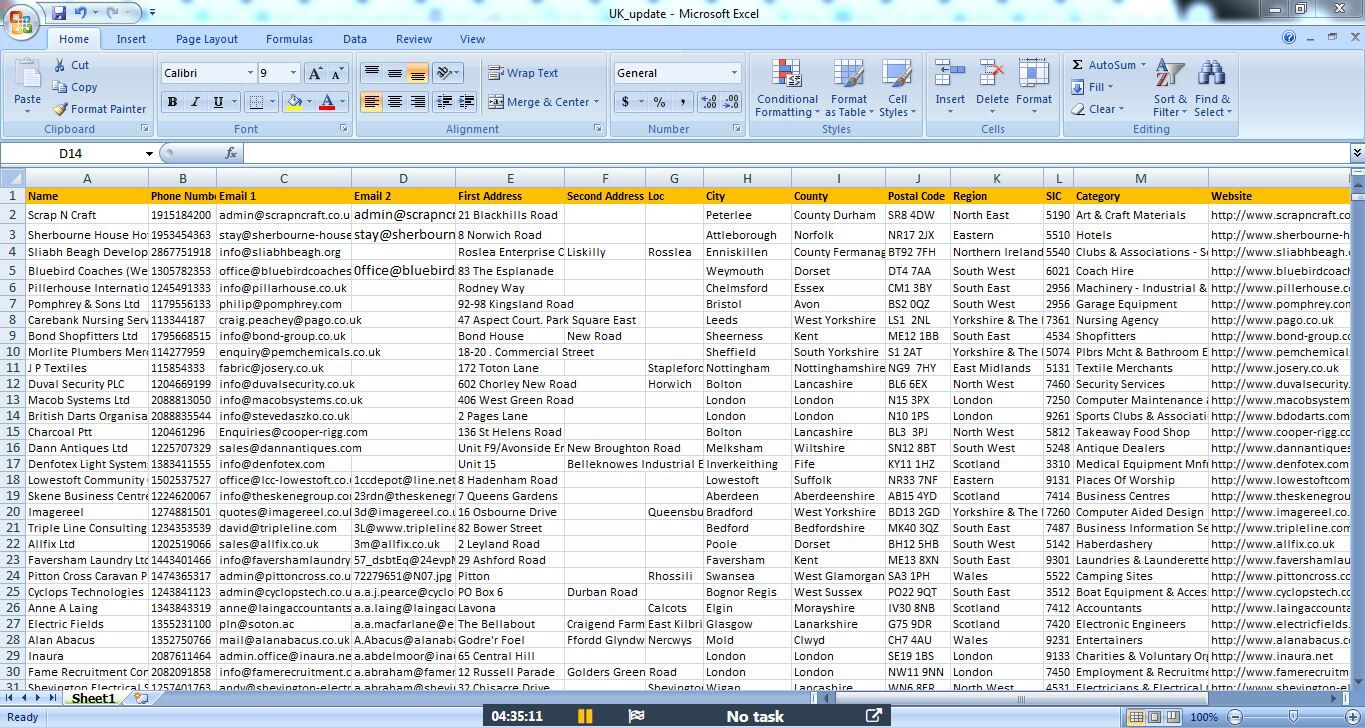The height and width of the screenshot is (728, 1365).
Task: Toggle Underline formatting
Action: tap(217, 102)
